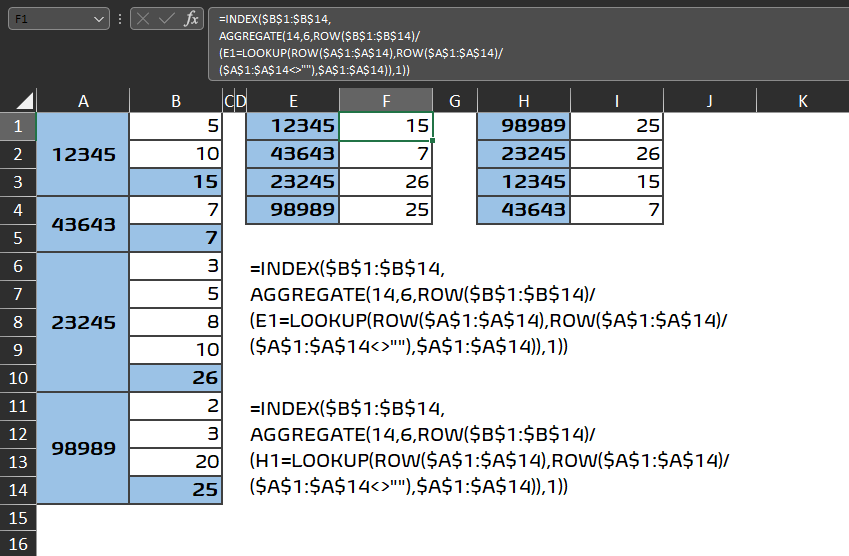Click cell H4 with value 43643
Viewport: 849px width, 556px height.
coord(524,210)
